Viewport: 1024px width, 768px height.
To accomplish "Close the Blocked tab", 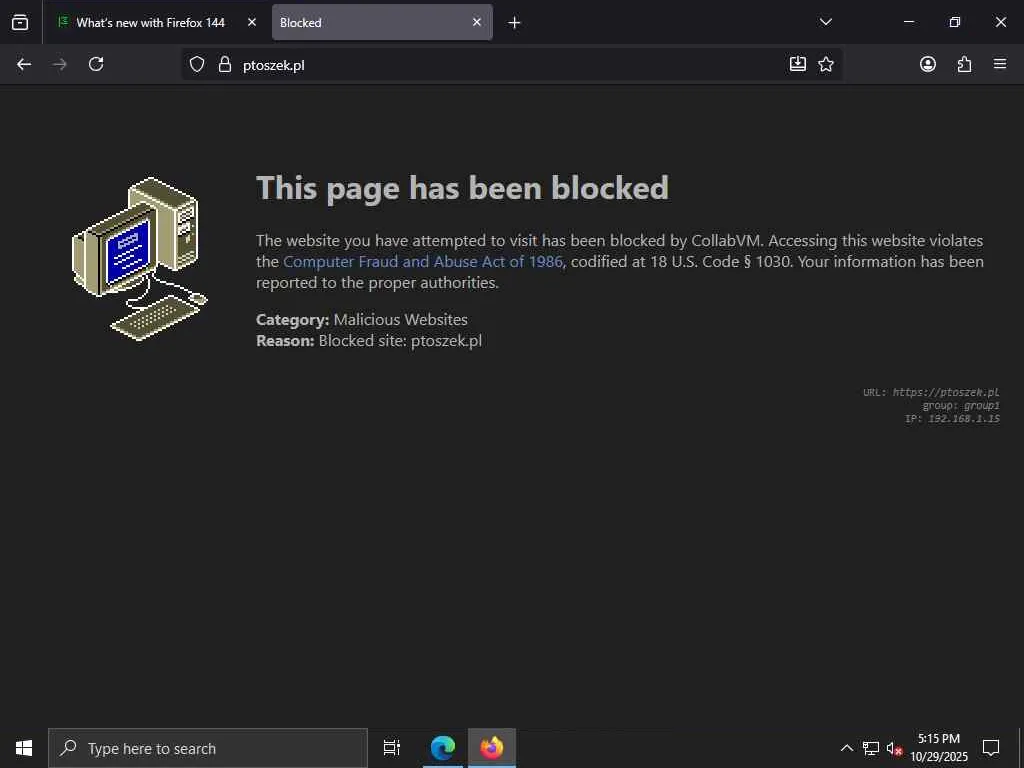I will click(x=477, y=22).
